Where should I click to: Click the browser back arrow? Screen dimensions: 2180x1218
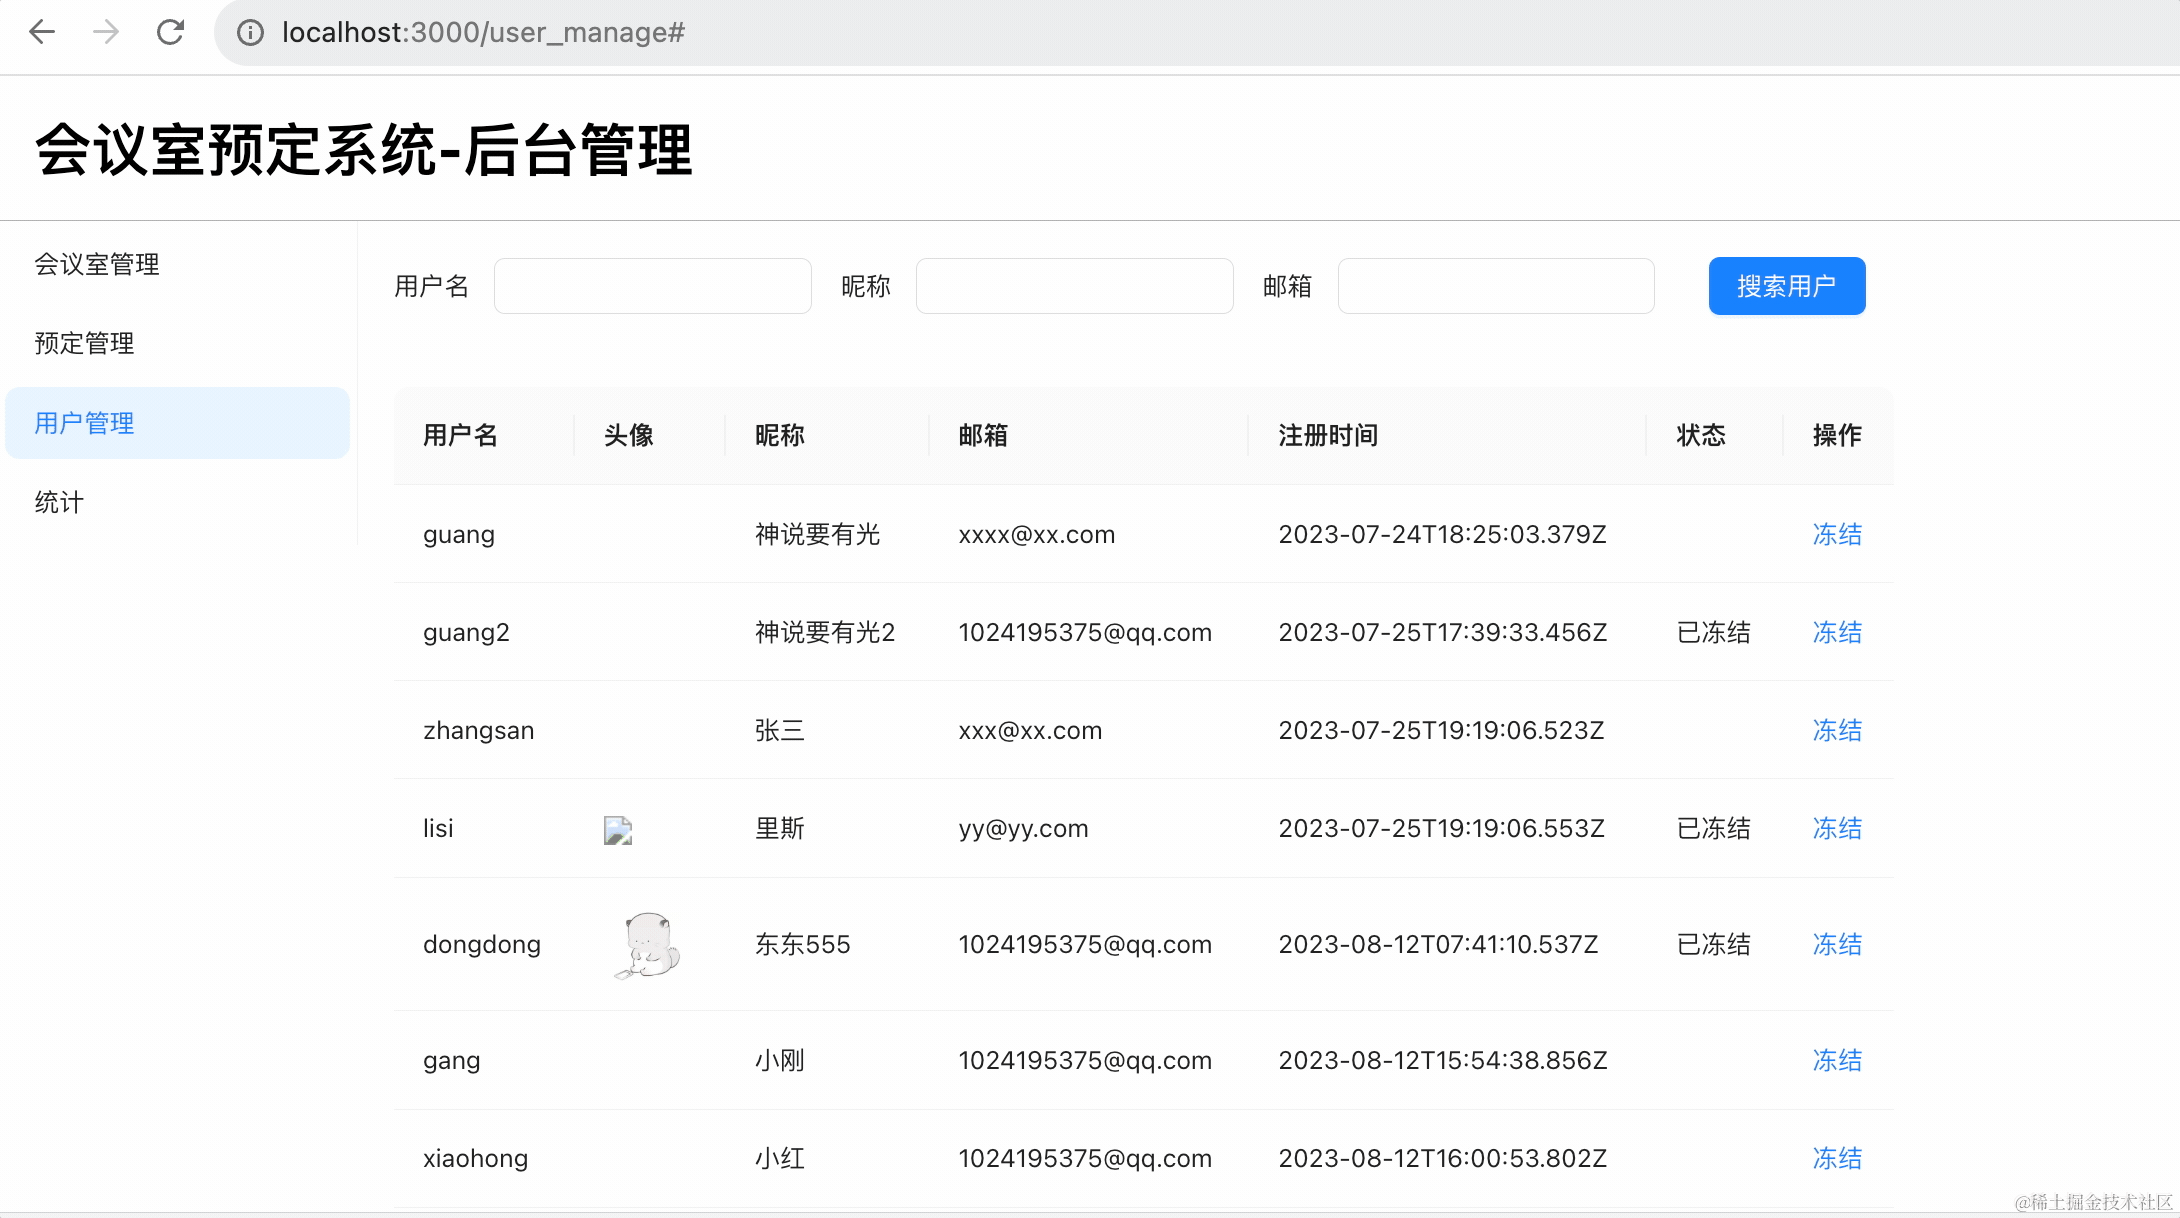[42, 32]
